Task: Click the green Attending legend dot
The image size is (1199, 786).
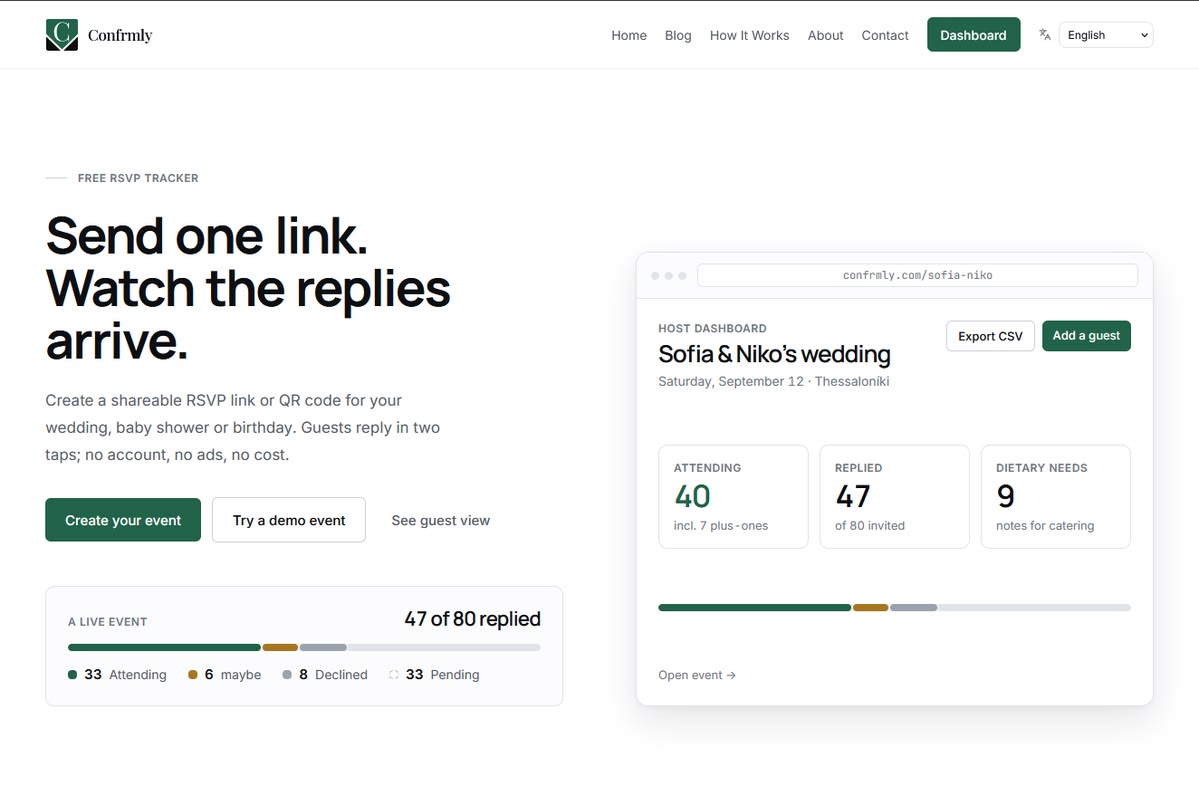Action: (73, 674)
